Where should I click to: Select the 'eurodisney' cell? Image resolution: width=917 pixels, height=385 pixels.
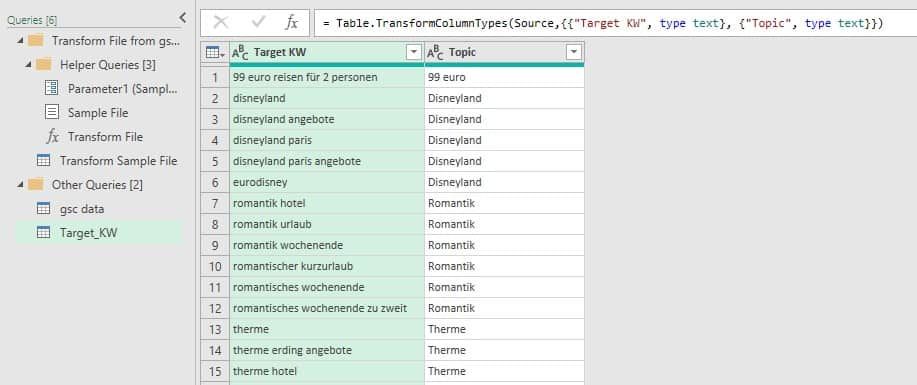(327, 182)
